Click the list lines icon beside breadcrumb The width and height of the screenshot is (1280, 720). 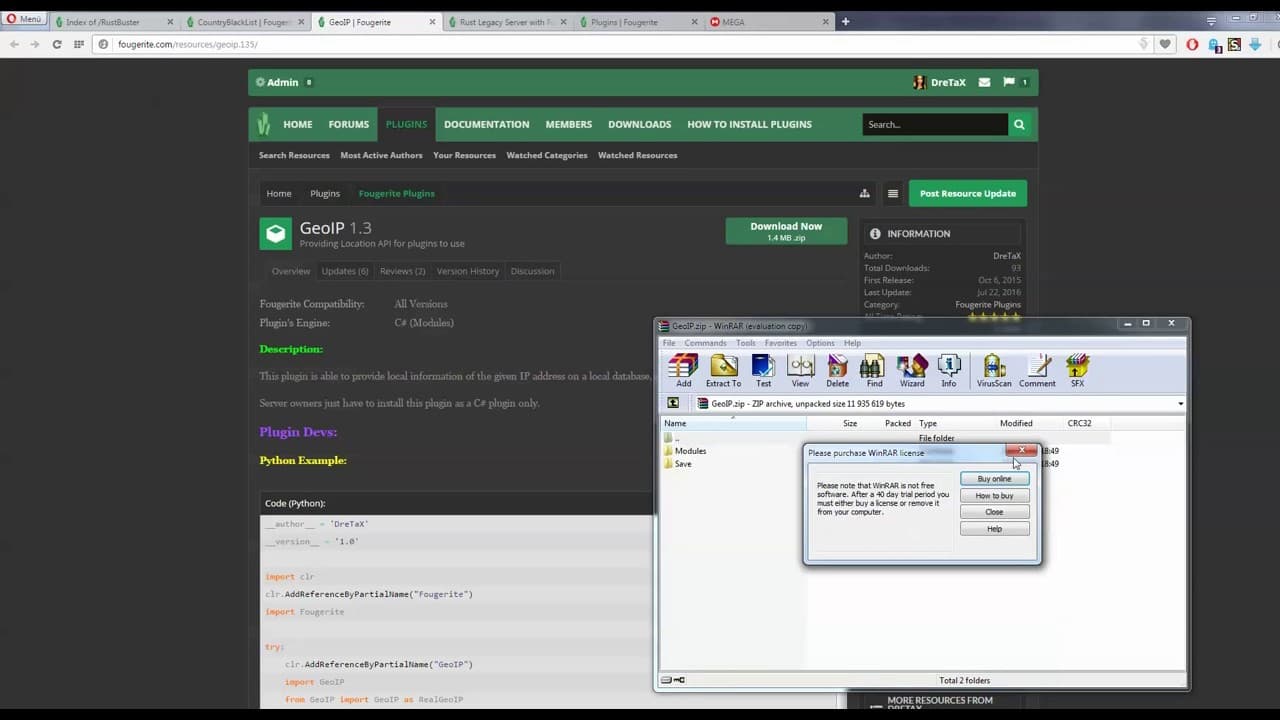[x=893, y=194]
